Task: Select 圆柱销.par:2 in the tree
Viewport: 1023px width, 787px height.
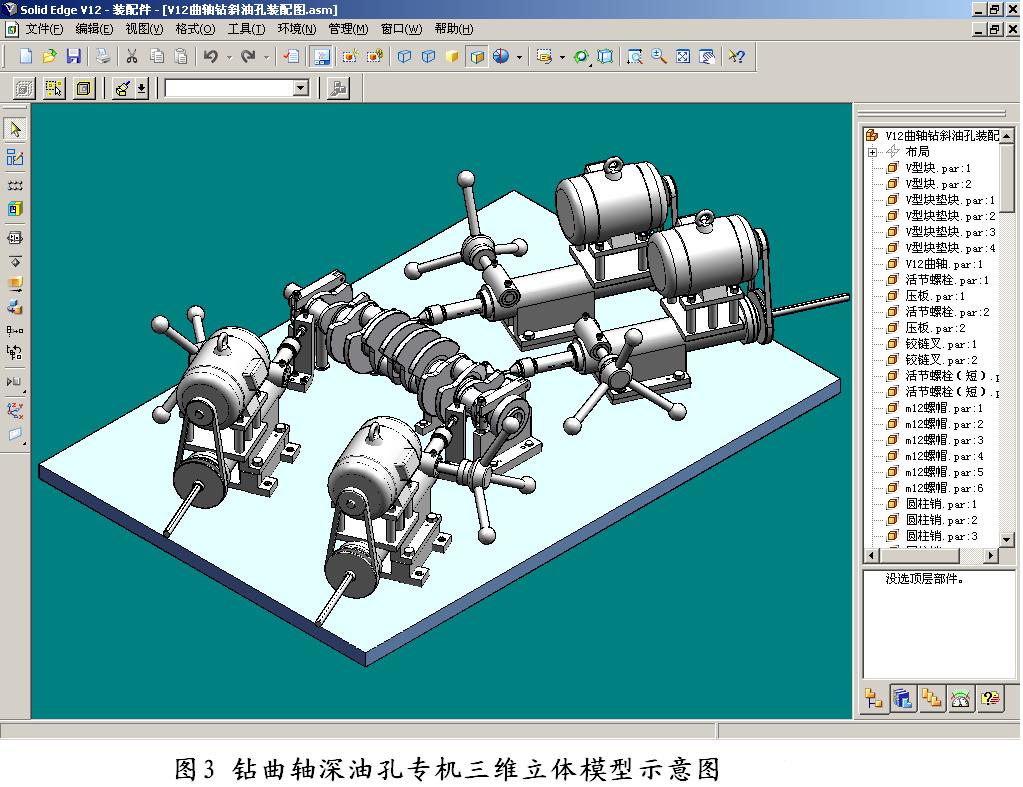Action: tap(941, 520)
